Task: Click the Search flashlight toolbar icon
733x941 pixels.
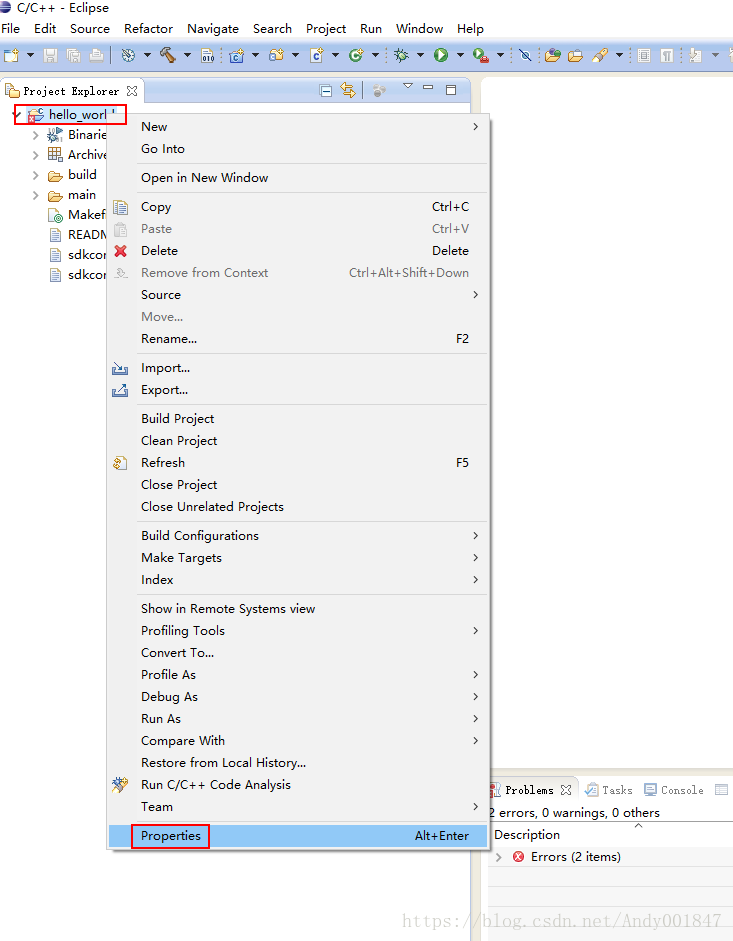Action: [599, 56]
